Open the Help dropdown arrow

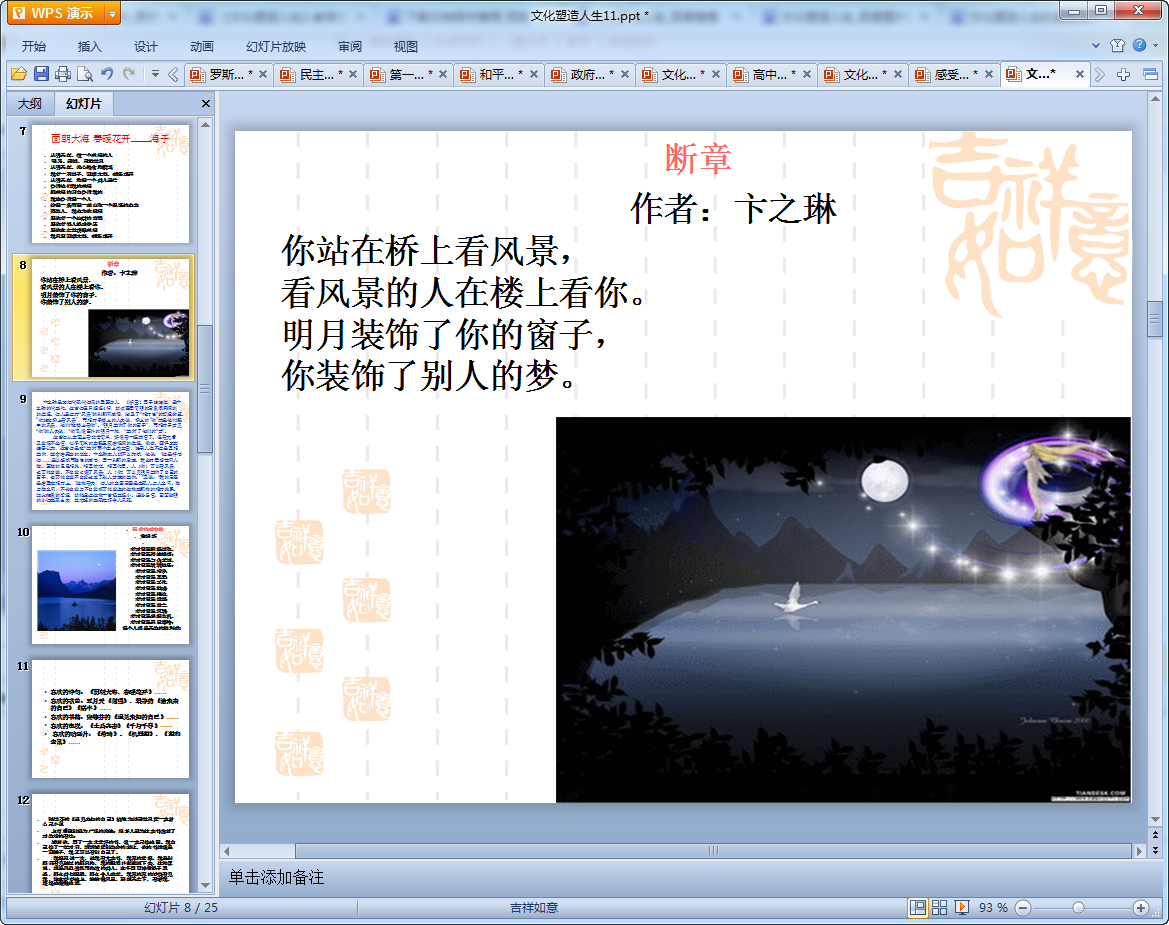click(x=1156, y=45)
